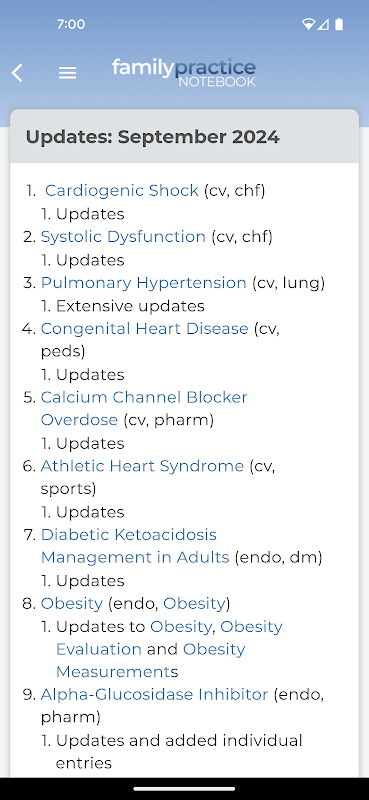Tap the cellular signal status icon

323,24
